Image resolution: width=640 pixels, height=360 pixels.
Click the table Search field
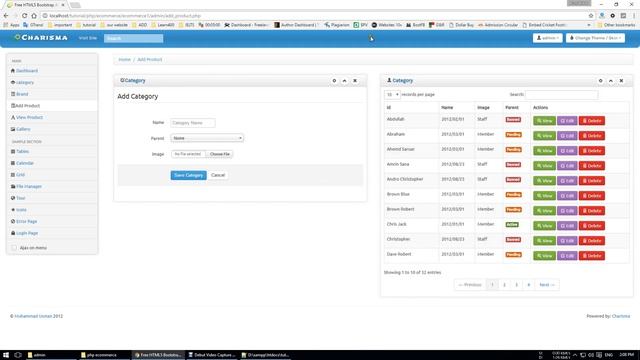click(562, 95)
